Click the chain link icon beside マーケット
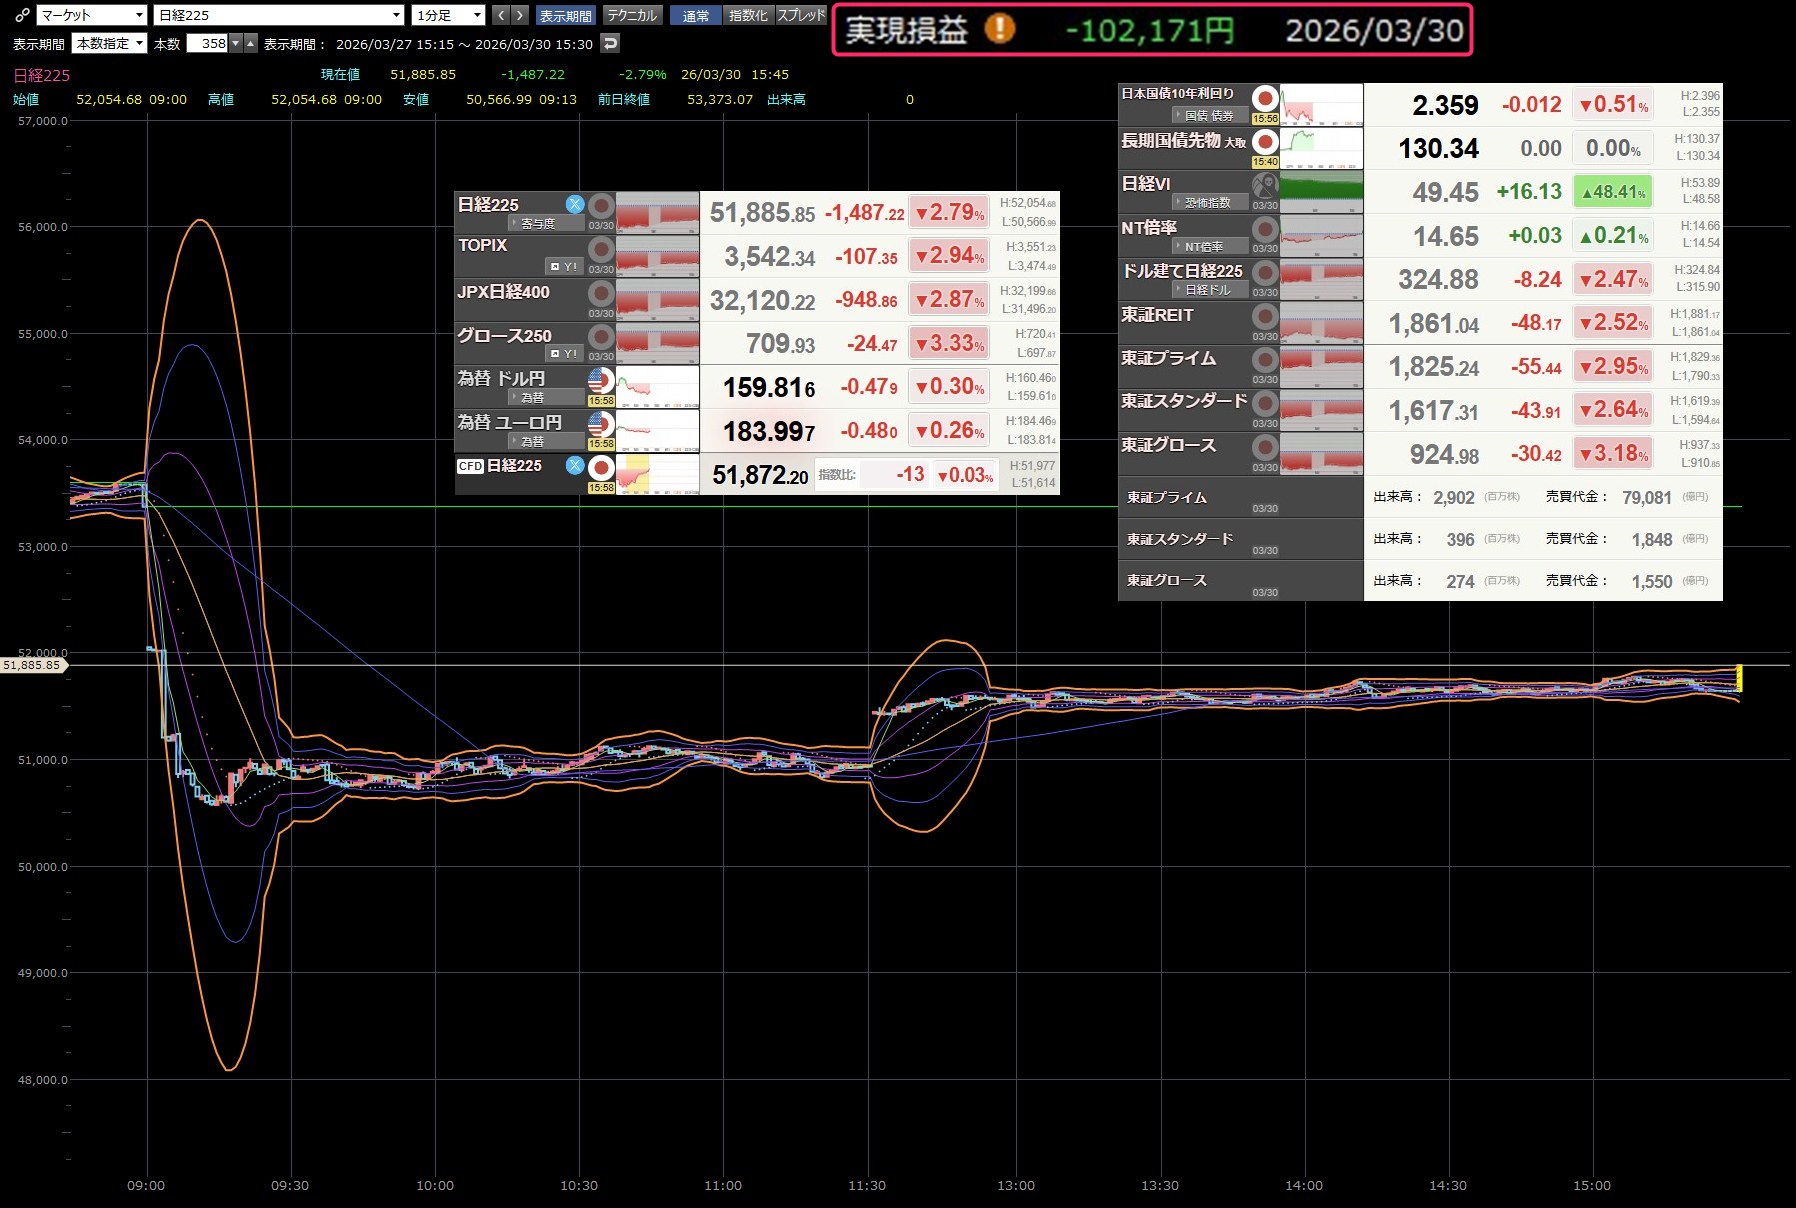Screen dimensions: 1796x1208 (x=21, y=15)
